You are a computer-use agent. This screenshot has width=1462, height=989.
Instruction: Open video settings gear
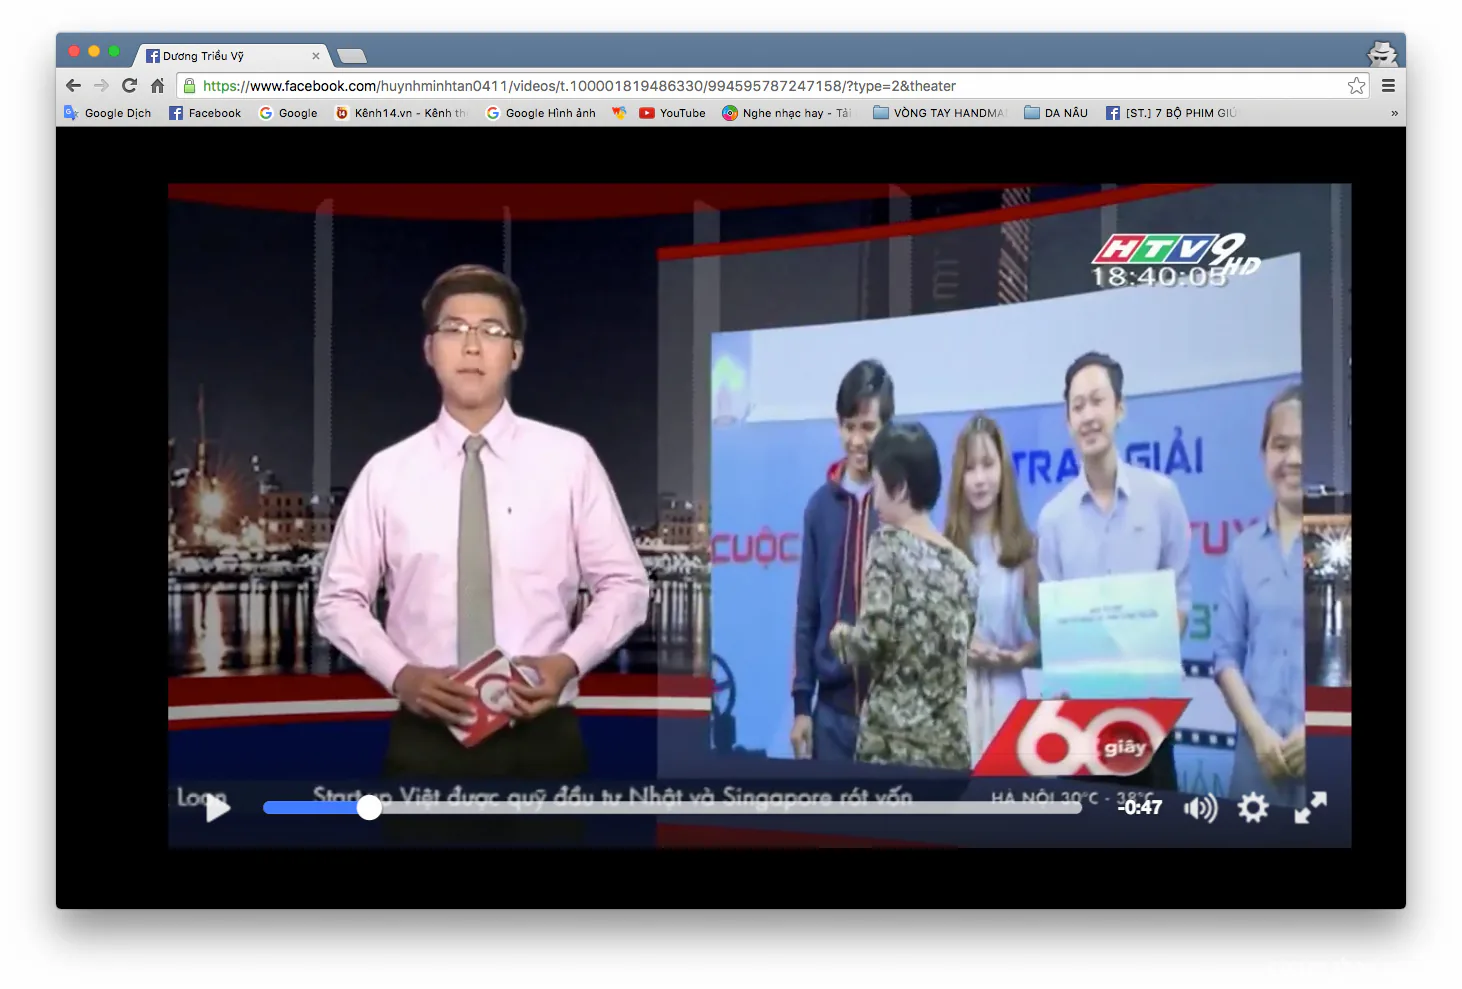tap(1252, 807)
